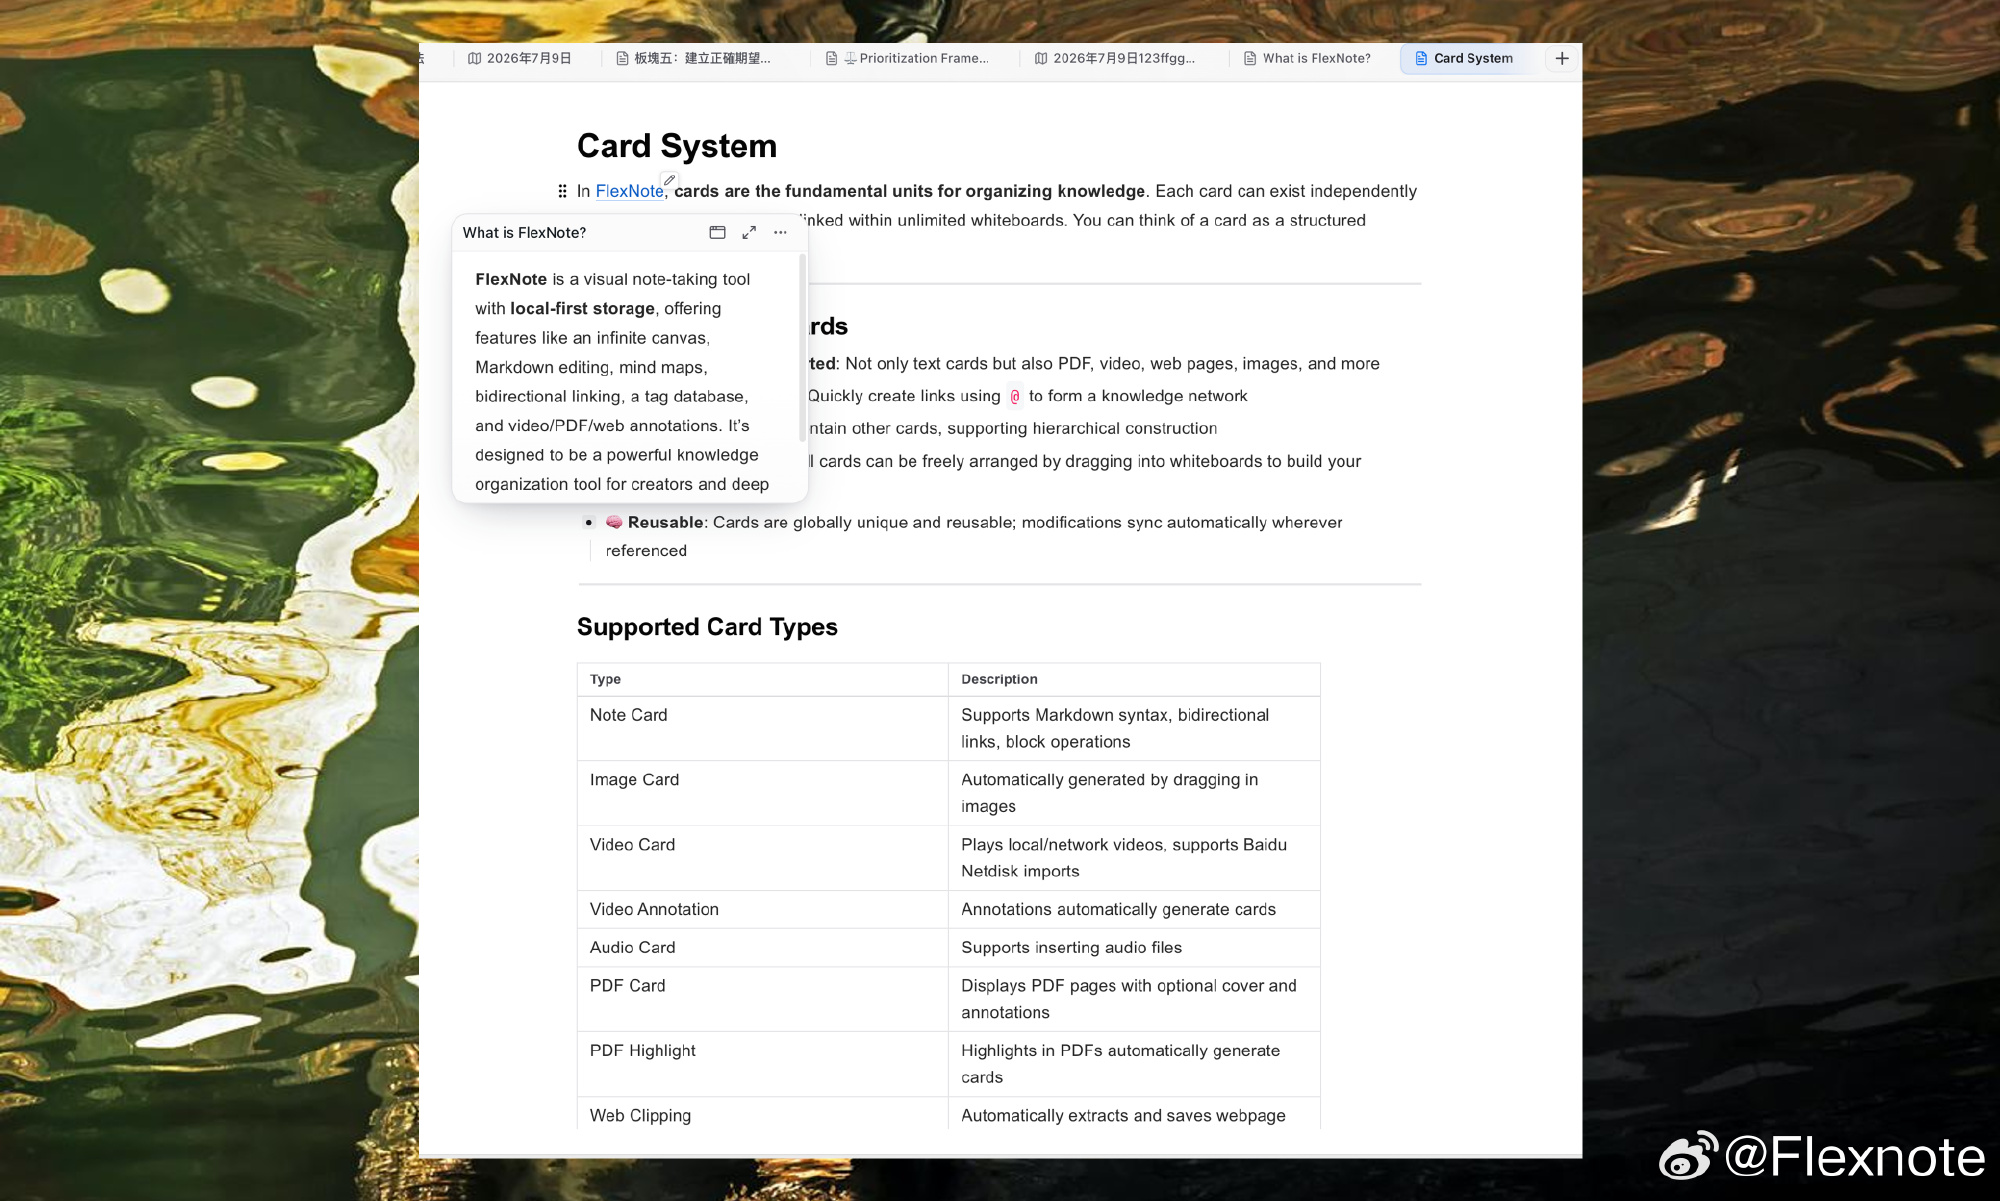This screenshot has height=1201, width=2000.
Task: Click the @ inline code symbol
Action: [1014, 396]
